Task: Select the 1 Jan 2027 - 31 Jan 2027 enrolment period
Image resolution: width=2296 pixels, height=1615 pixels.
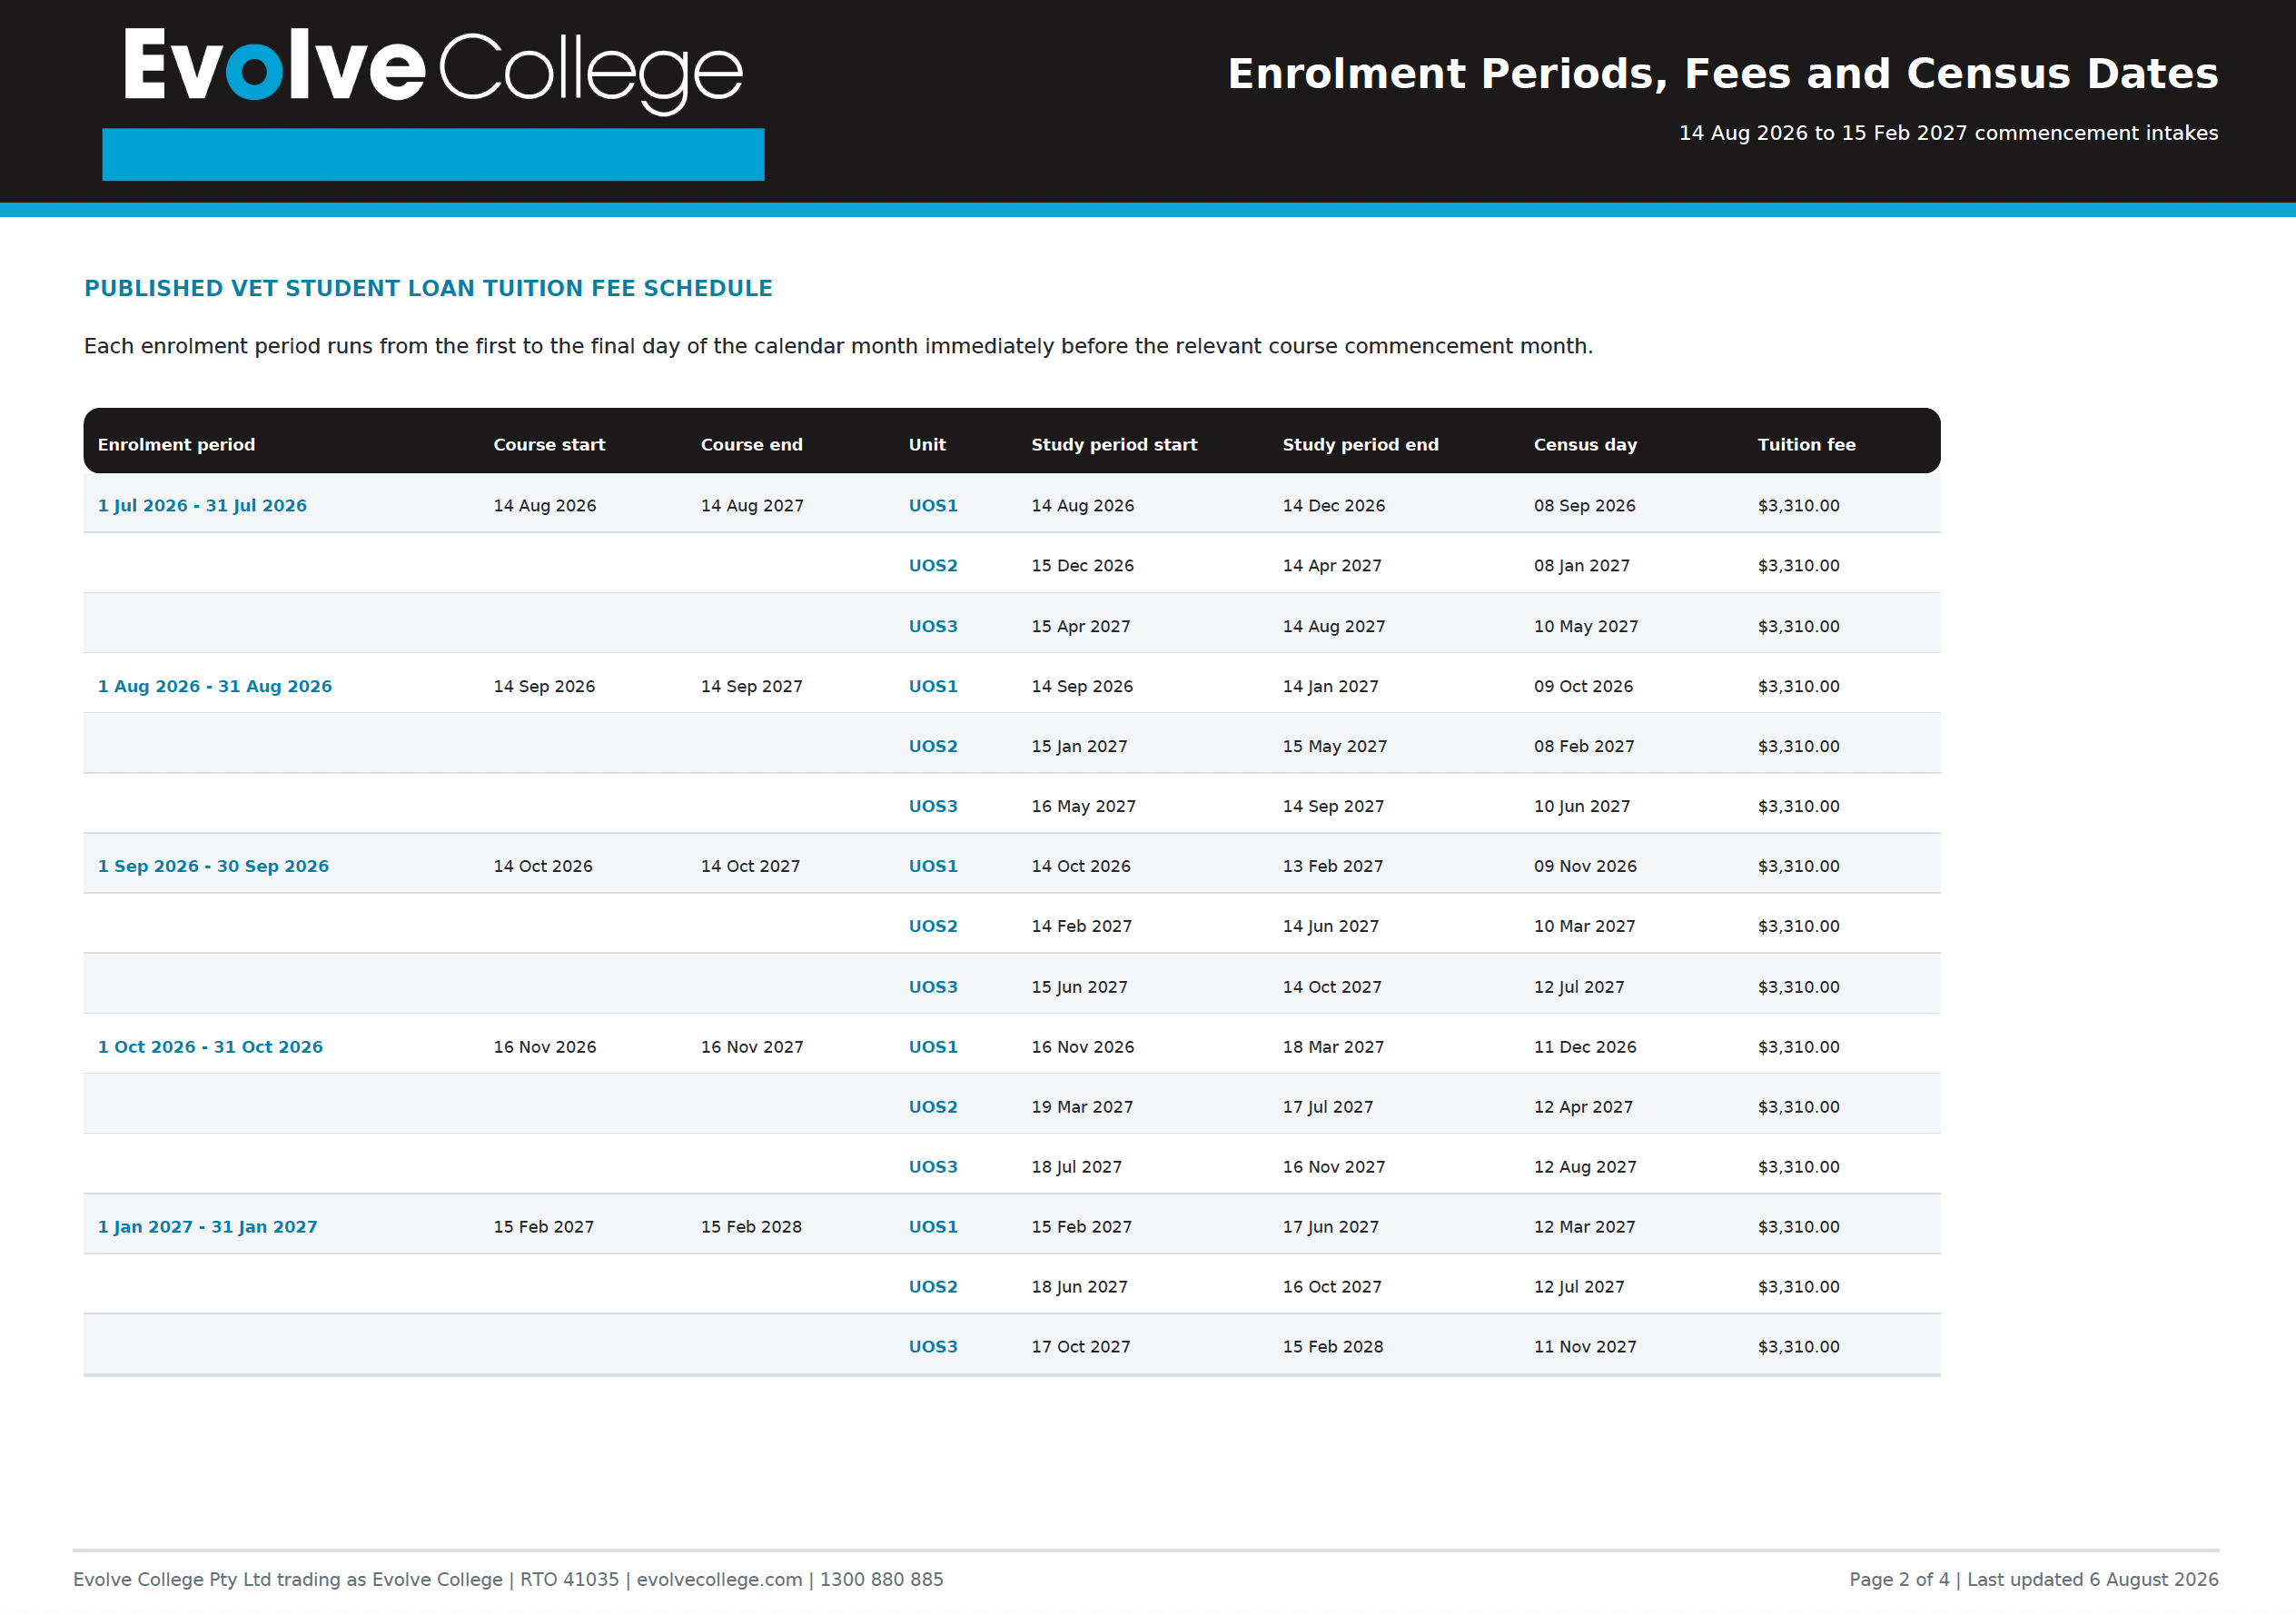Action: [x=207, y=1226]
